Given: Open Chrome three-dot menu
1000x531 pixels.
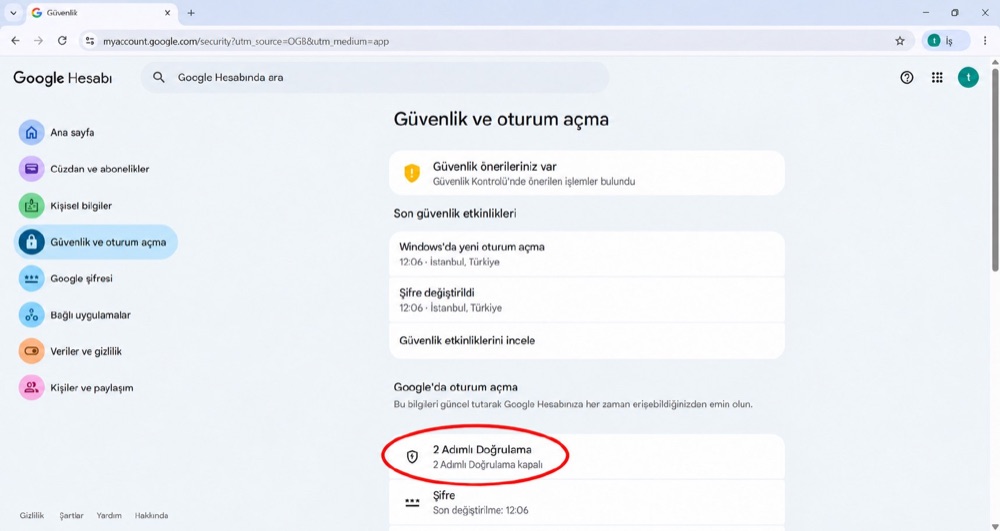Looking at the screenshot, I should tap(985, 41).
